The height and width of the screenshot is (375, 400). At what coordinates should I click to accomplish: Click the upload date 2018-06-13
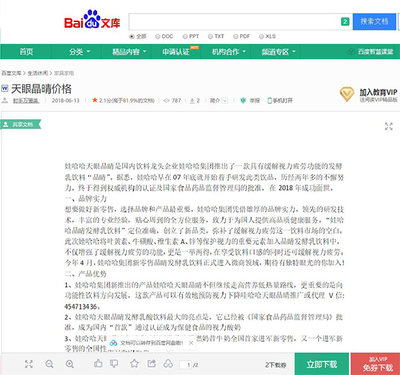pyautogui.click(x=66, y=100)
